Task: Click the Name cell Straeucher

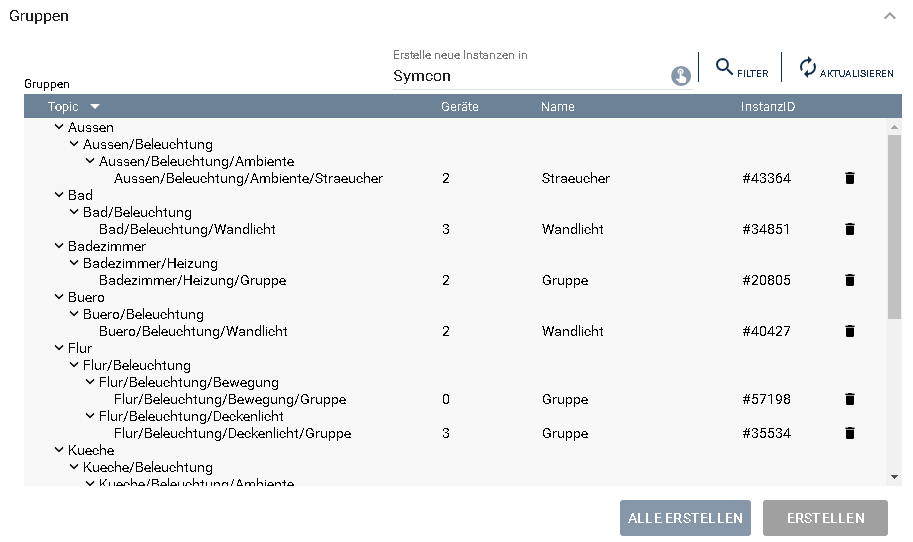Action: [x=575, y=178]
